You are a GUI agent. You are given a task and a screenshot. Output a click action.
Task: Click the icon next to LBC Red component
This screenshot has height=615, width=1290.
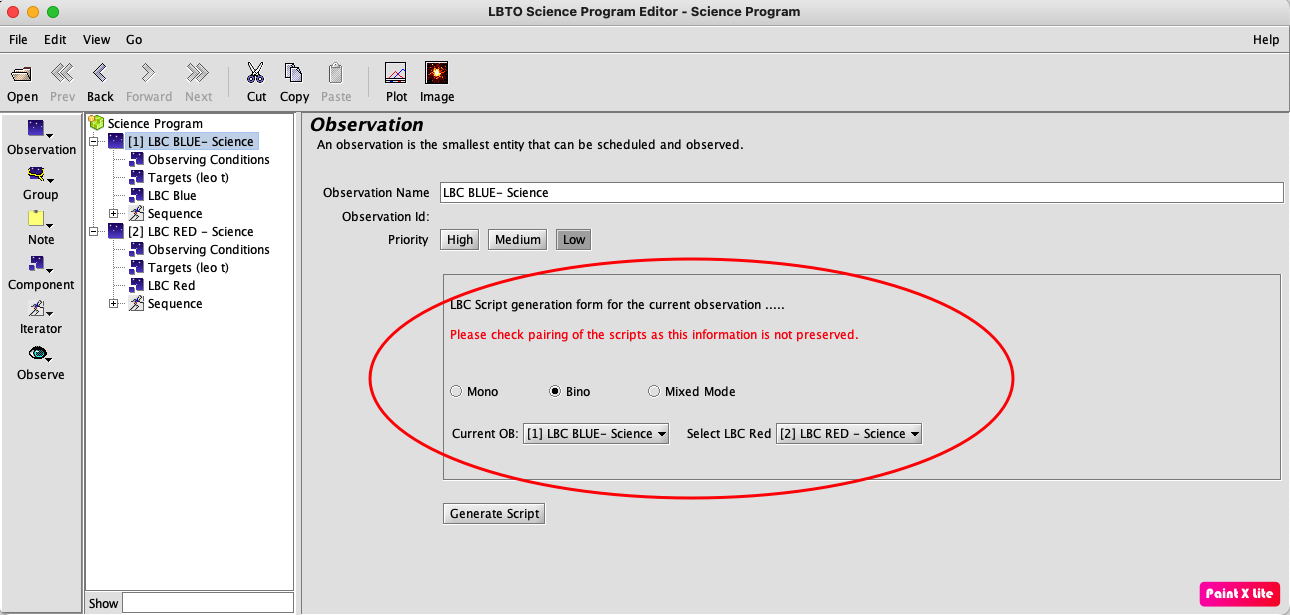136,285
